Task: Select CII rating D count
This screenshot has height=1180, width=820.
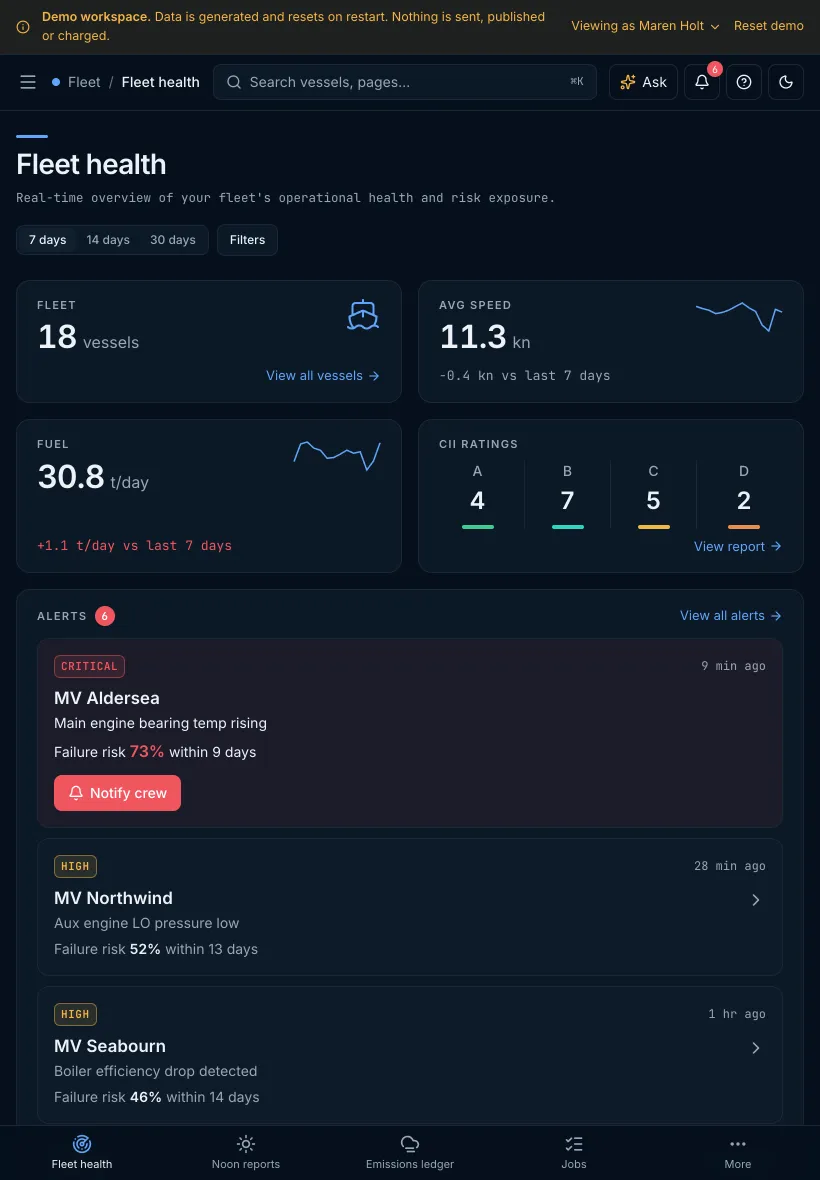Action: [744, 500]
